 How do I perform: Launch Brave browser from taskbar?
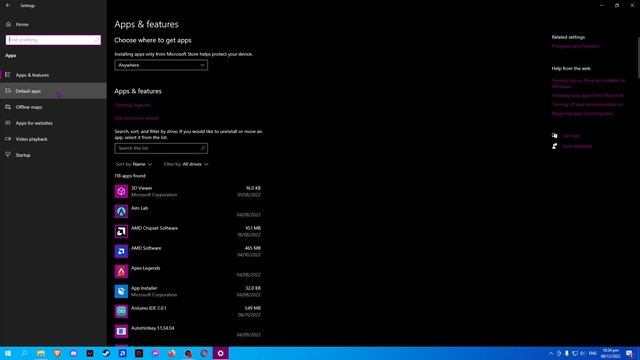tap(57, 353)
